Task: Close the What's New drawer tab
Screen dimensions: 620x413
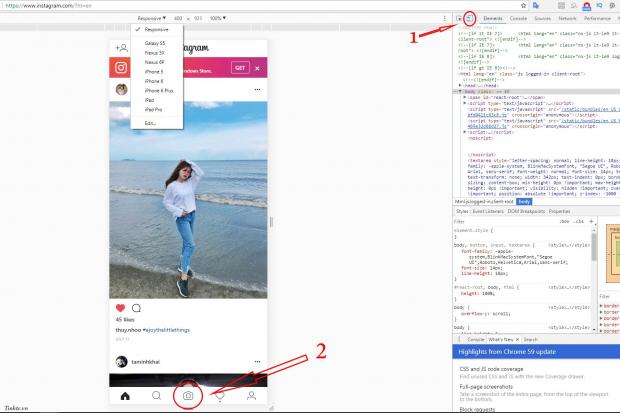Action: tap(517, 339)
